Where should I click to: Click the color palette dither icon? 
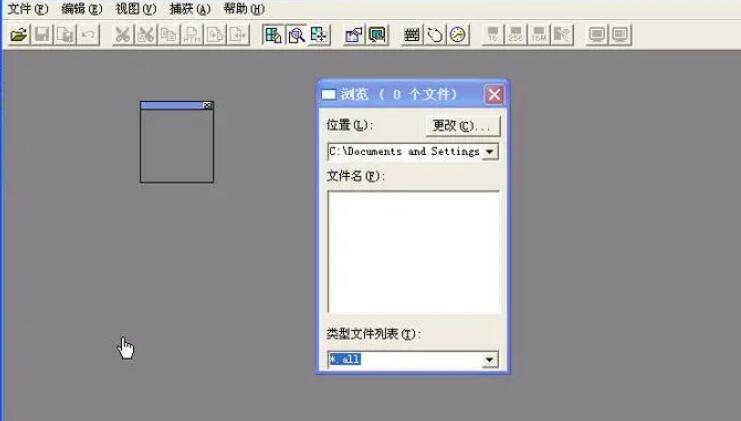coord(562,35)
